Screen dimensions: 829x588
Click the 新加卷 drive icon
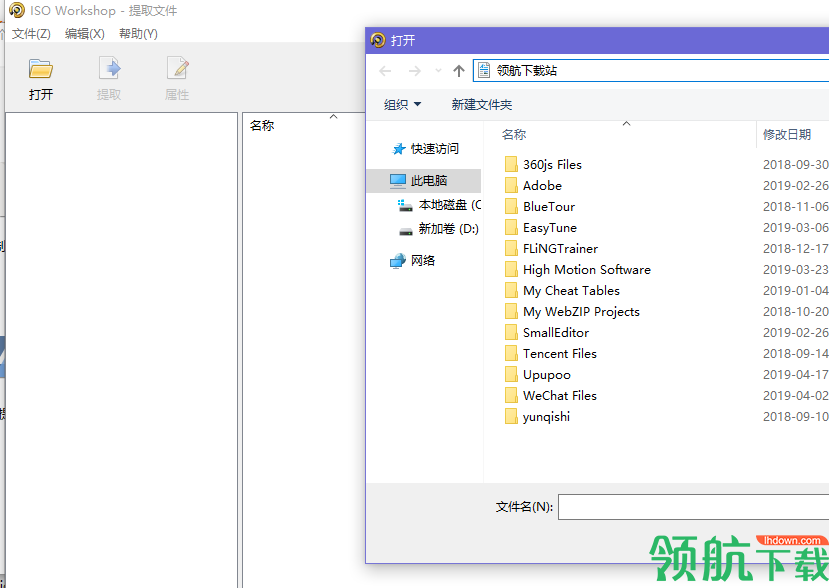406,231
